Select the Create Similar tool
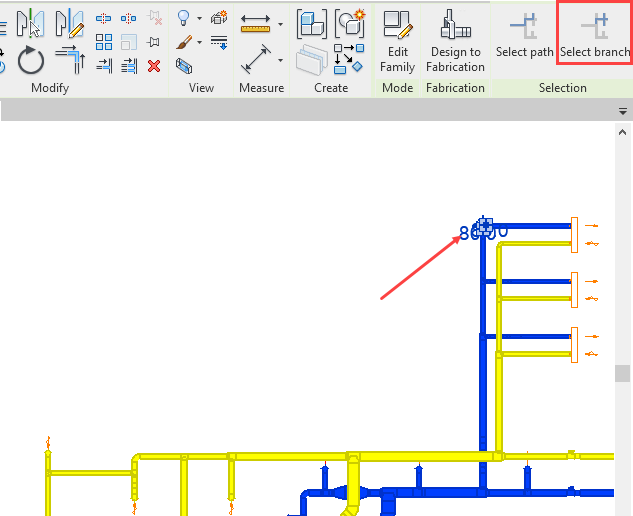This screenshot has width=633, height=516. [349, 59]
